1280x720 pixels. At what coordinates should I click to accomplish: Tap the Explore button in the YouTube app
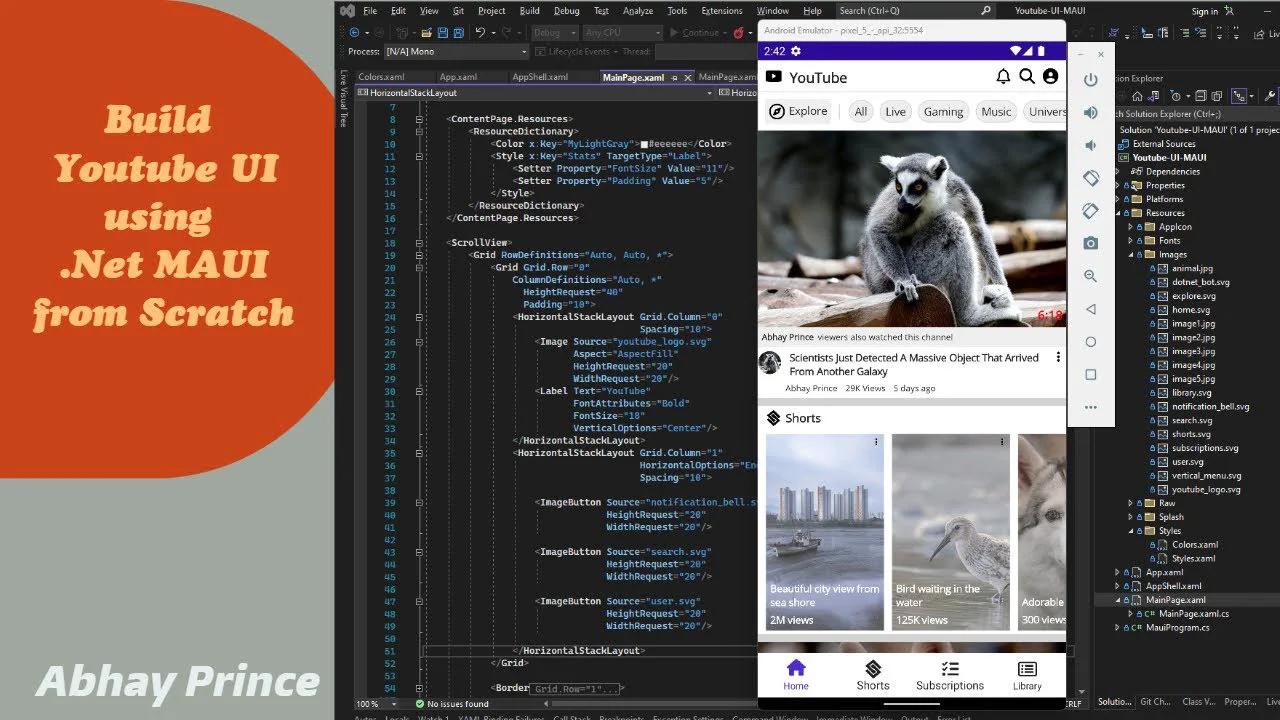tap(798, 111)
